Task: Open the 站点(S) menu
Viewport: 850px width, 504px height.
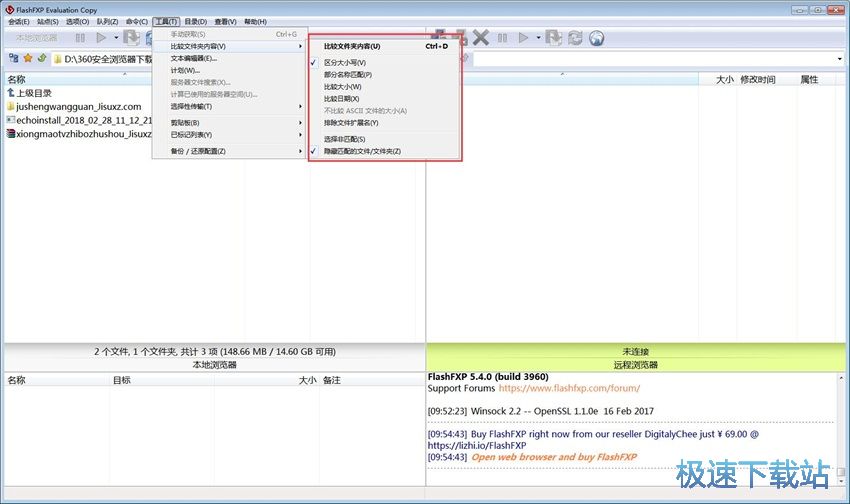Action: tap(48, 22)
